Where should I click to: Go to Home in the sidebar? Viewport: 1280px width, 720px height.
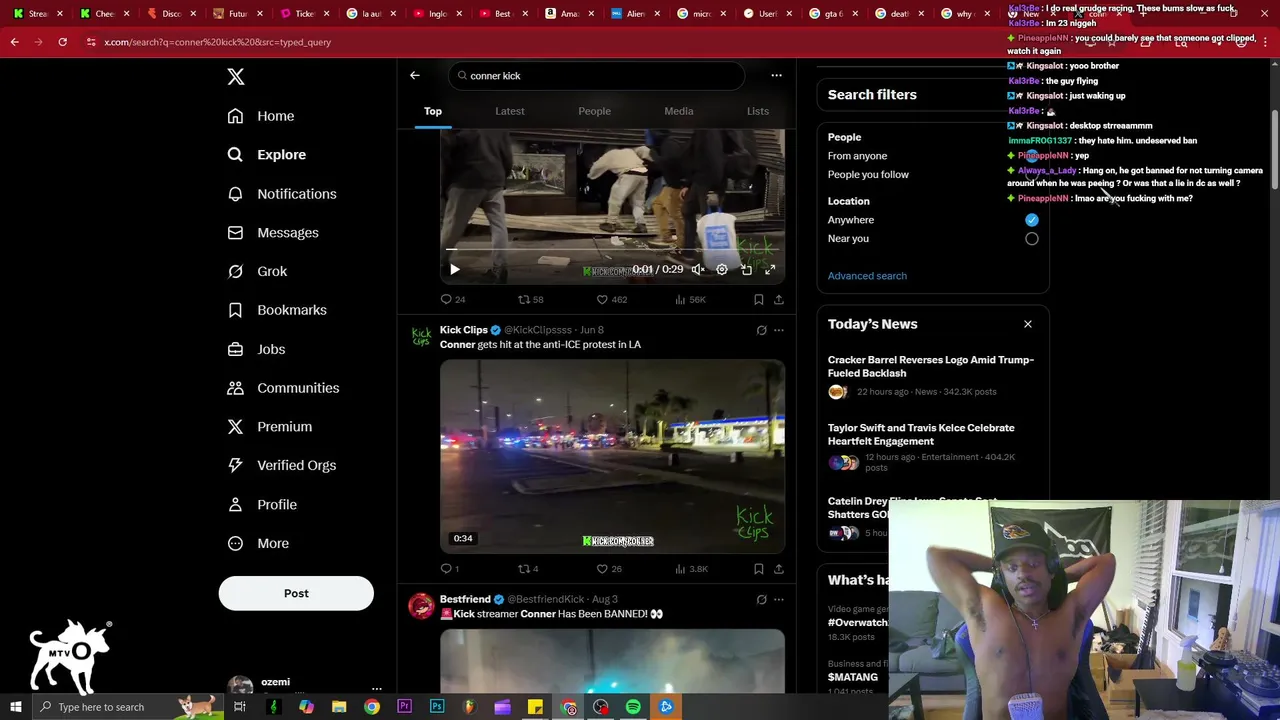(261, 116)
